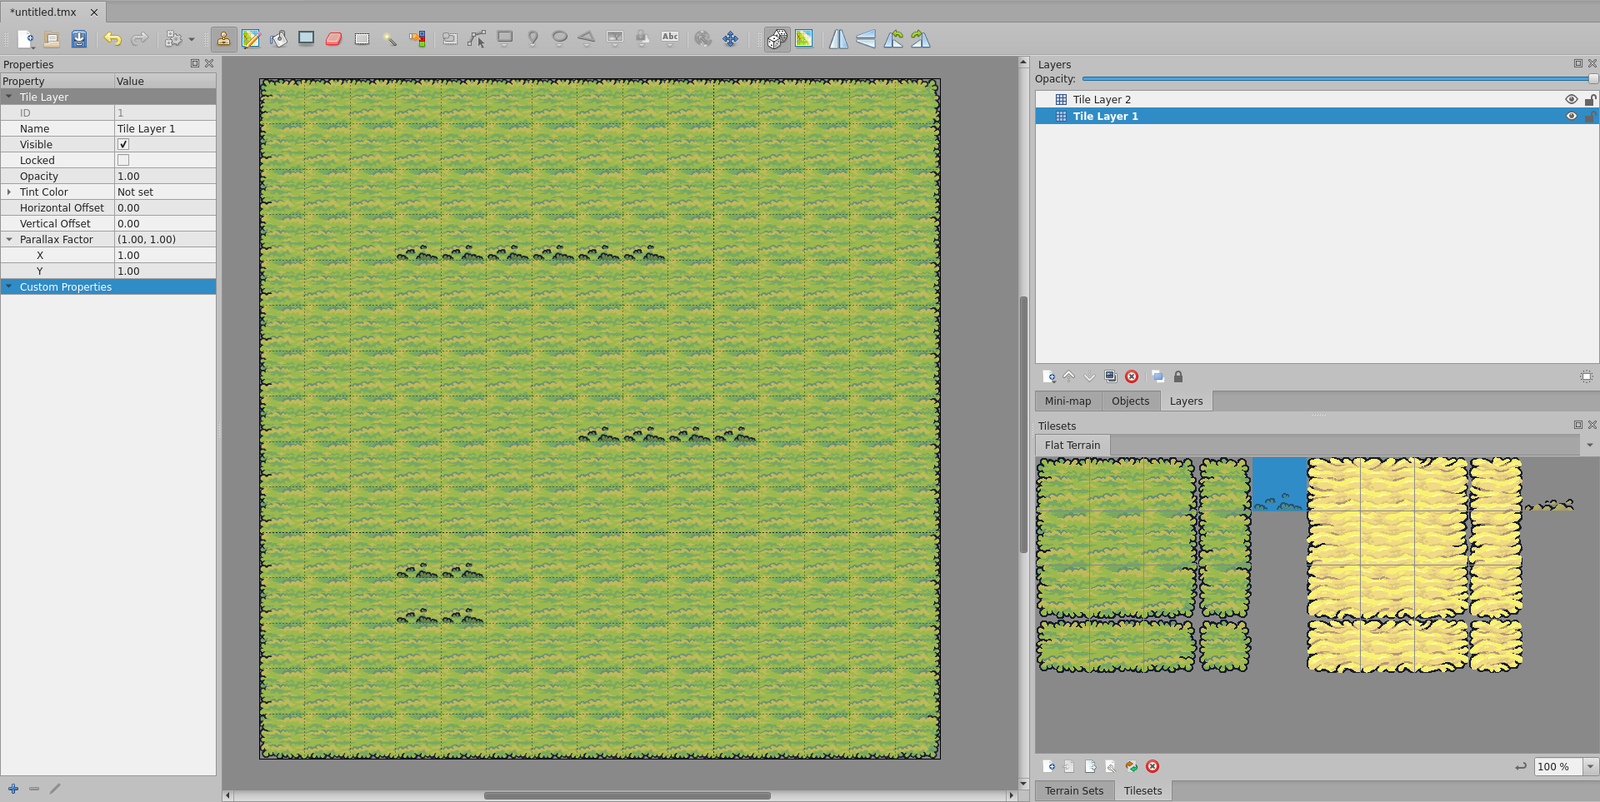Adjust the layer Opacity slider

(x=1339, y=79)
